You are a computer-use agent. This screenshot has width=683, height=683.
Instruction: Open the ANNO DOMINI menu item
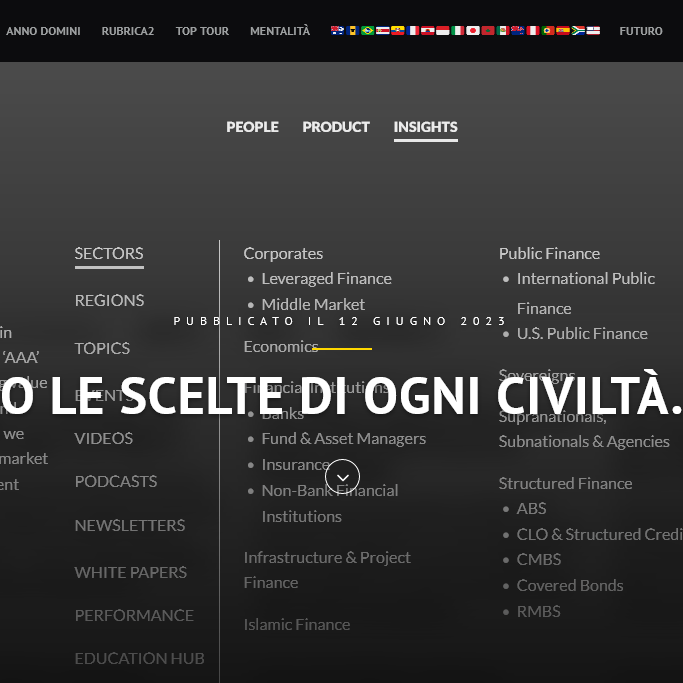click(x=43, y=31)
